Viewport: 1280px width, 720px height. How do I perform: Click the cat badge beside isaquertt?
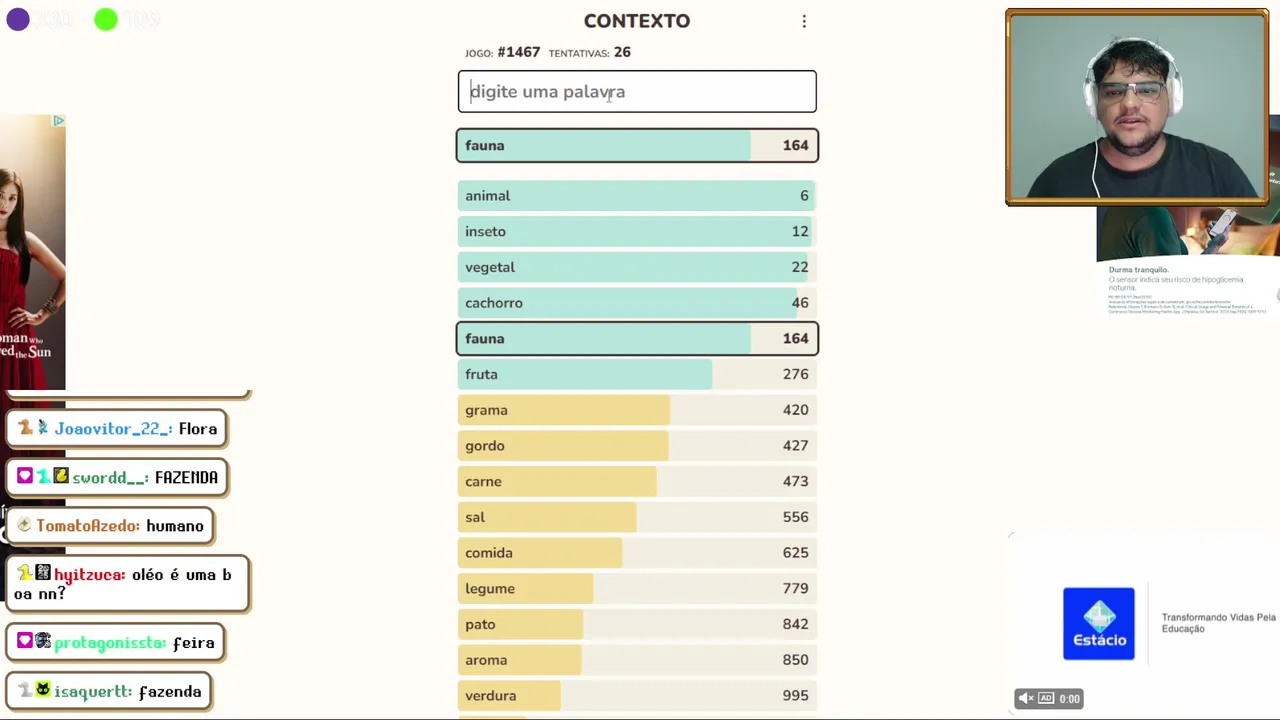click(43, 690)
